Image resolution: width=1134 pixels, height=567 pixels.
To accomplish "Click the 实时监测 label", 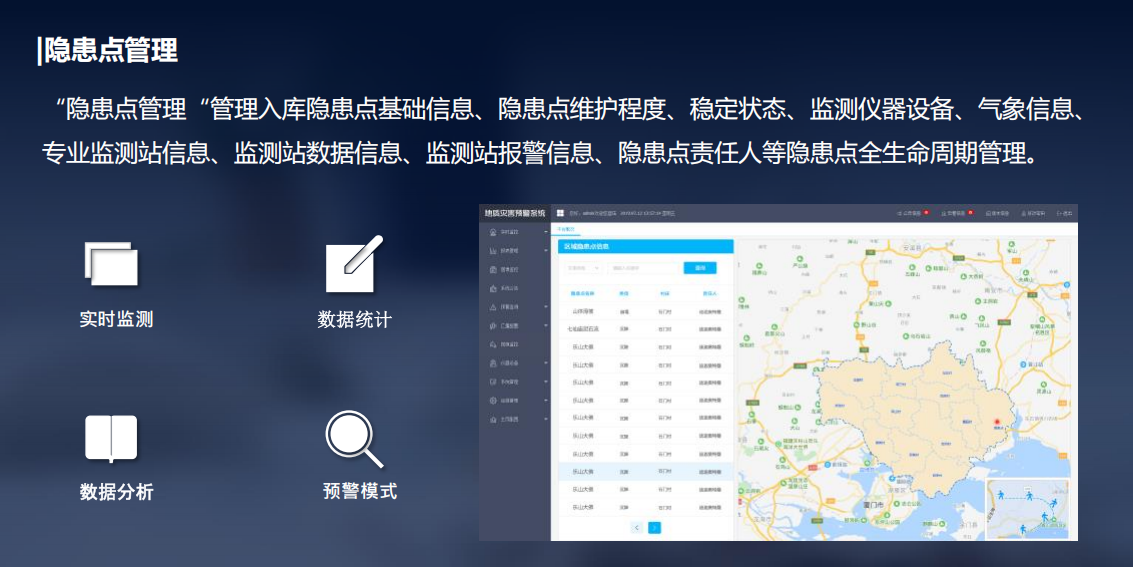I will [x=116, y=319].
